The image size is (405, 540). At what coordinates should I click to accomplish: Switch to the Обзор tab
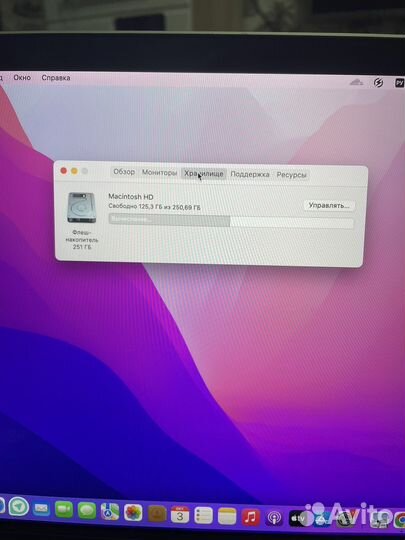click(124, 172)
